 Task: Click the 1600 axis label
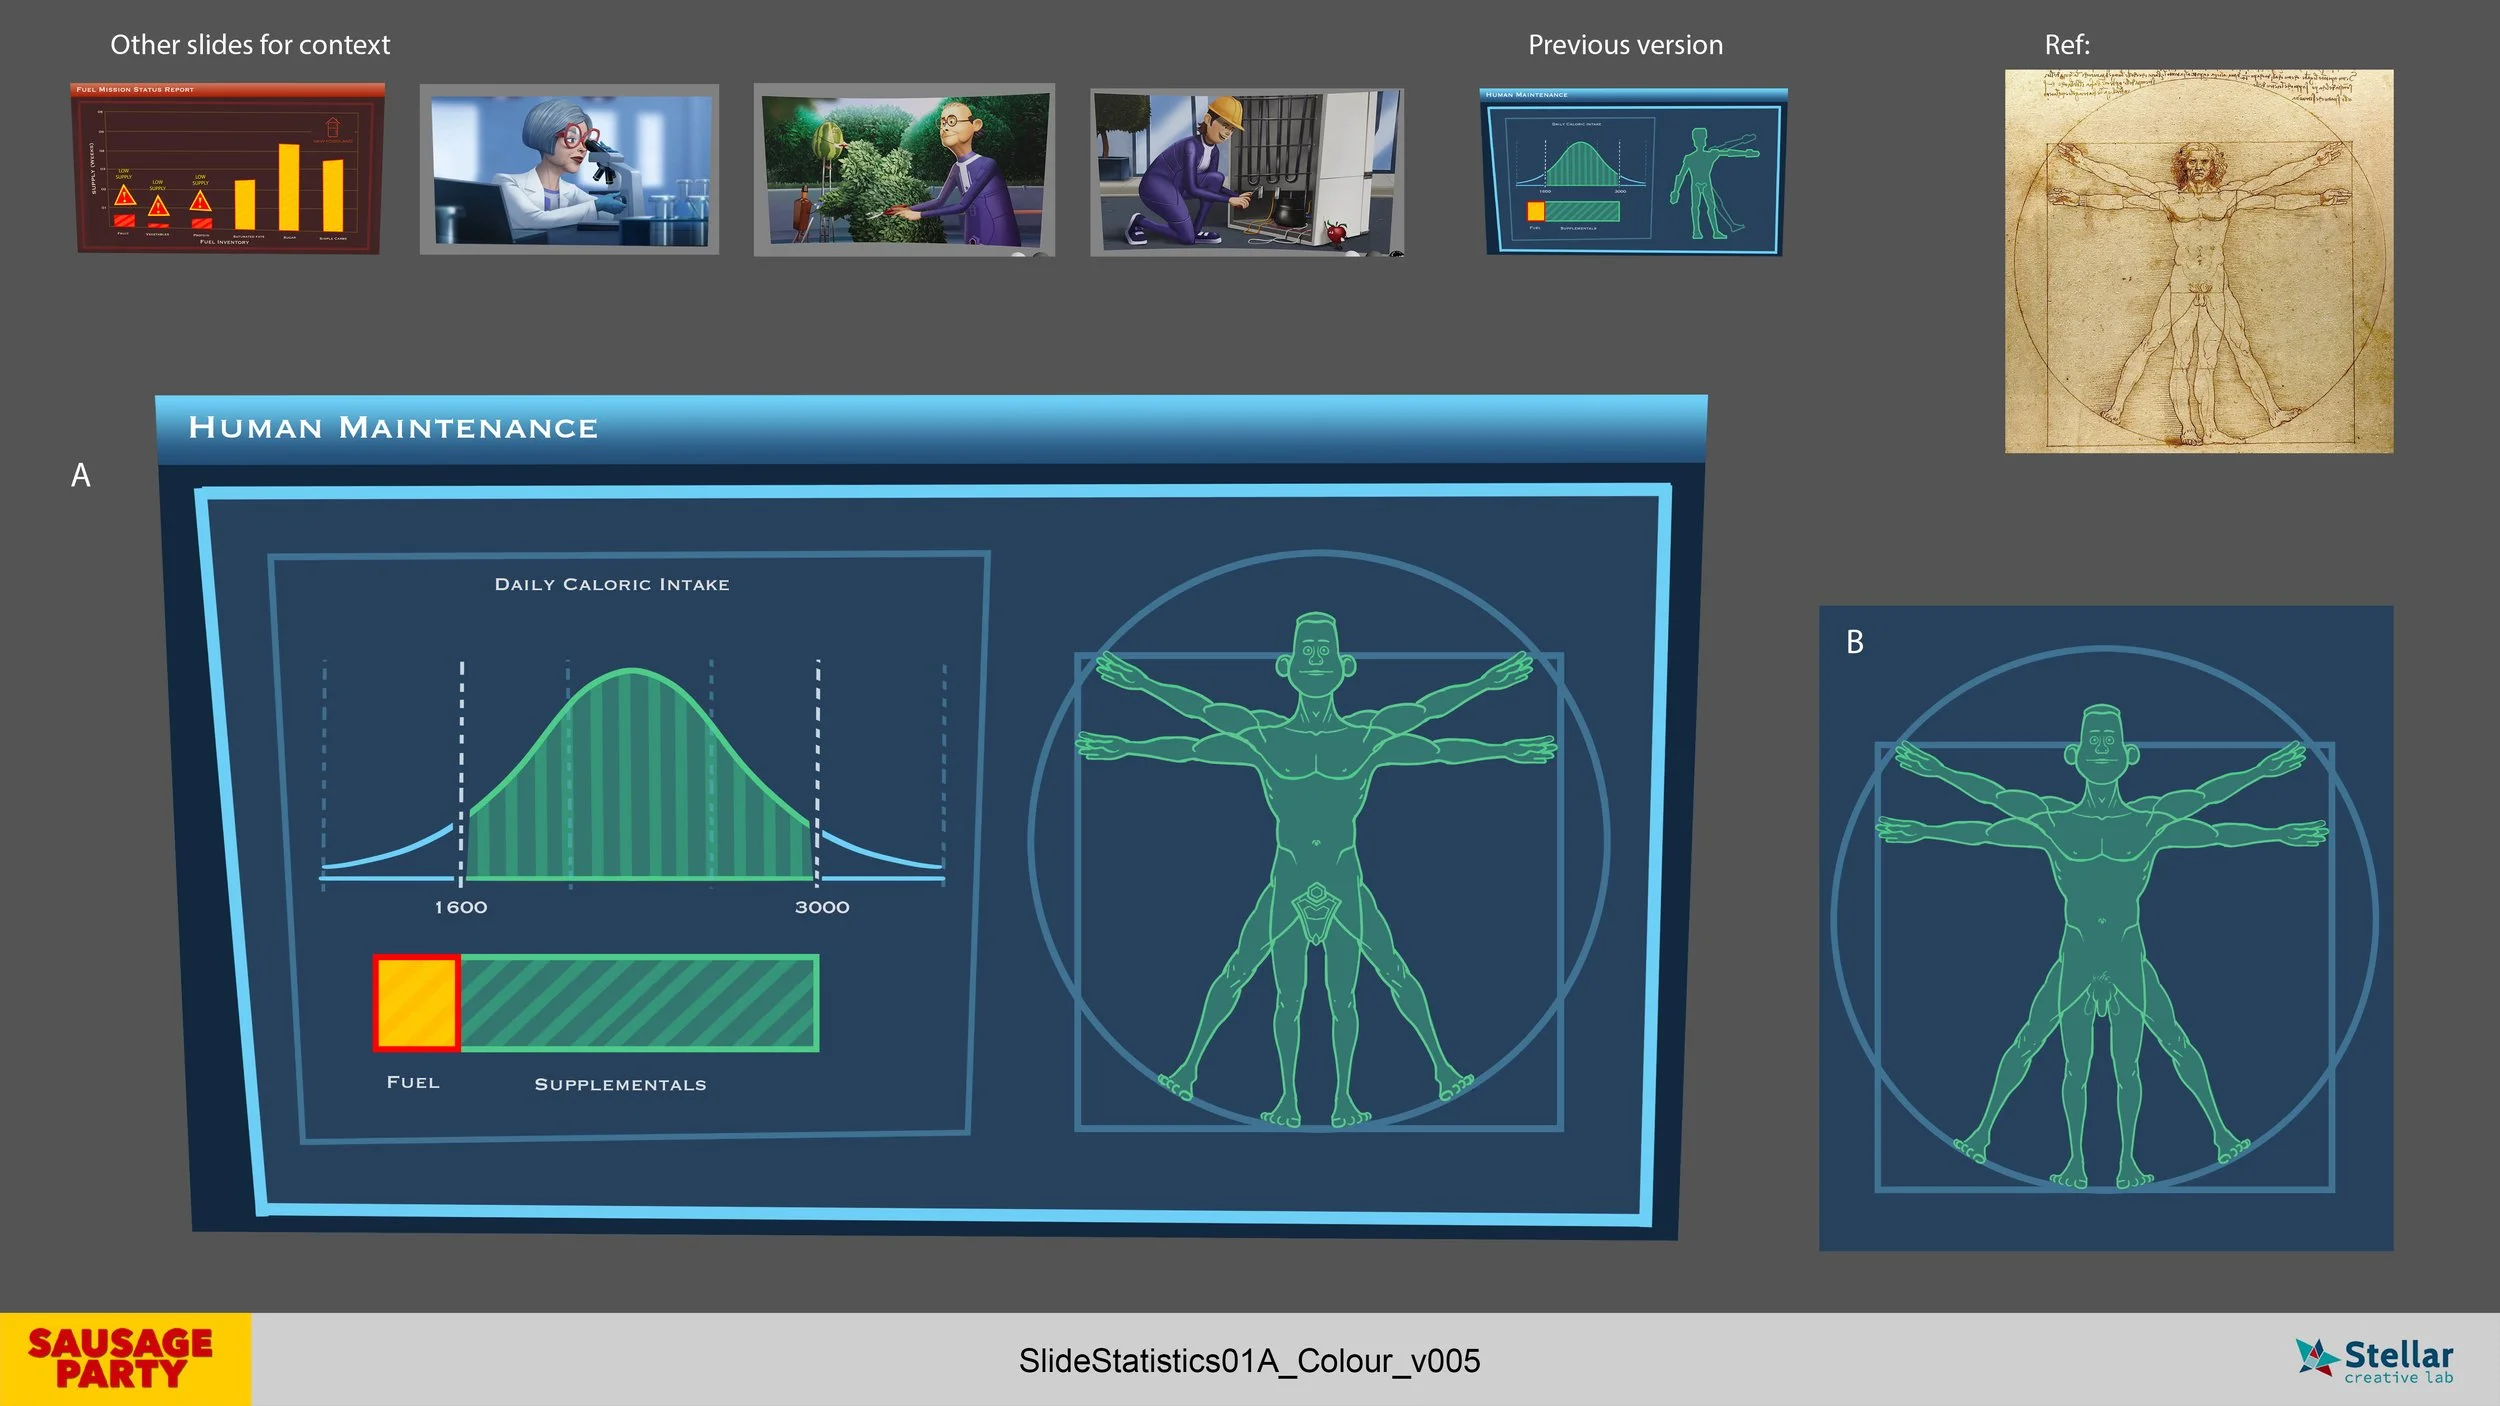point(461,907)
